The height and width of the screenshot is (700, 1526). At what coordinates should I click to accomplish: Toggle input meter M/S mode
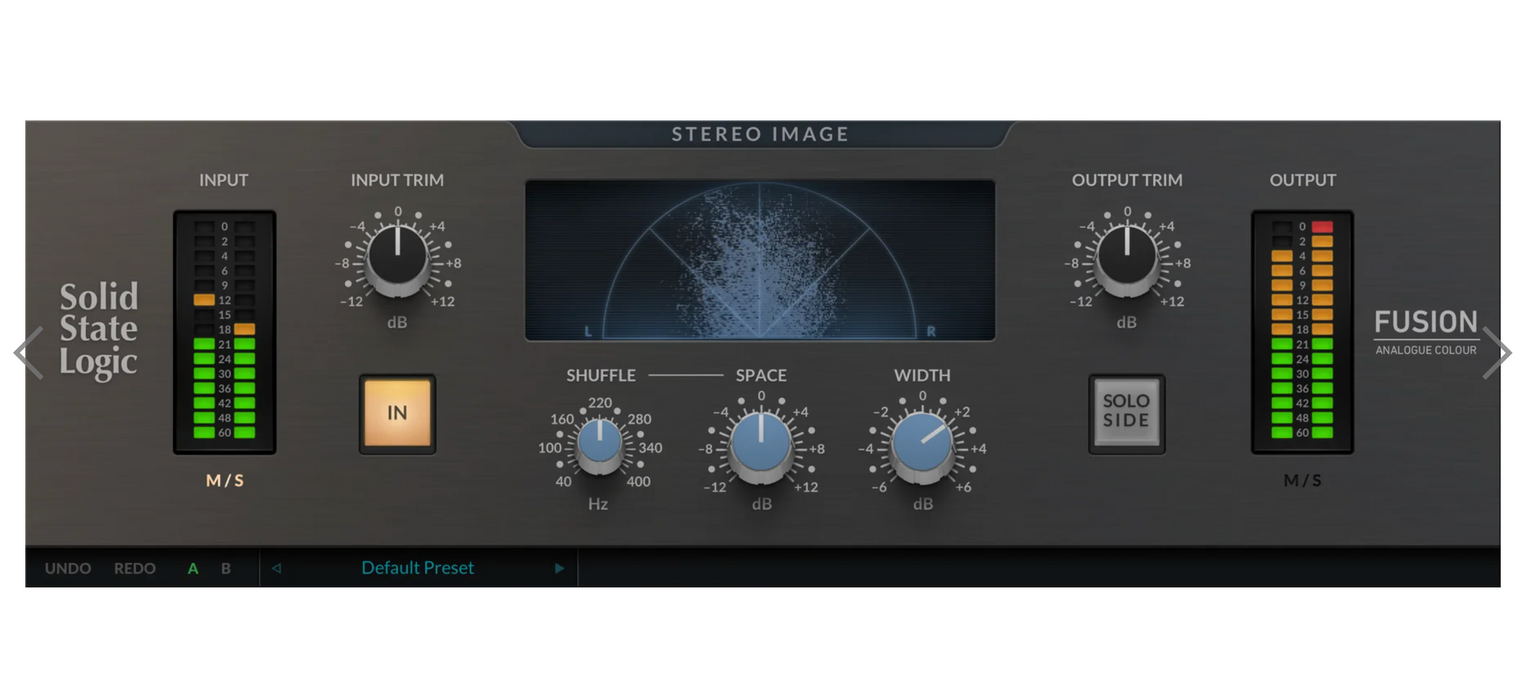pos(224,481)
